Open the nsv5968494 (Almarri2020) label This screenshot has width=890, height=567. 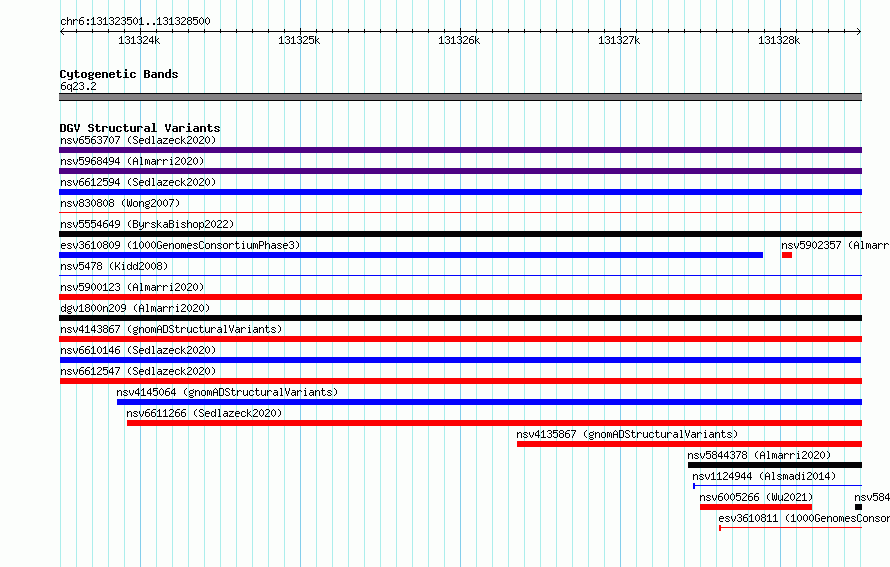pos(132,161)
